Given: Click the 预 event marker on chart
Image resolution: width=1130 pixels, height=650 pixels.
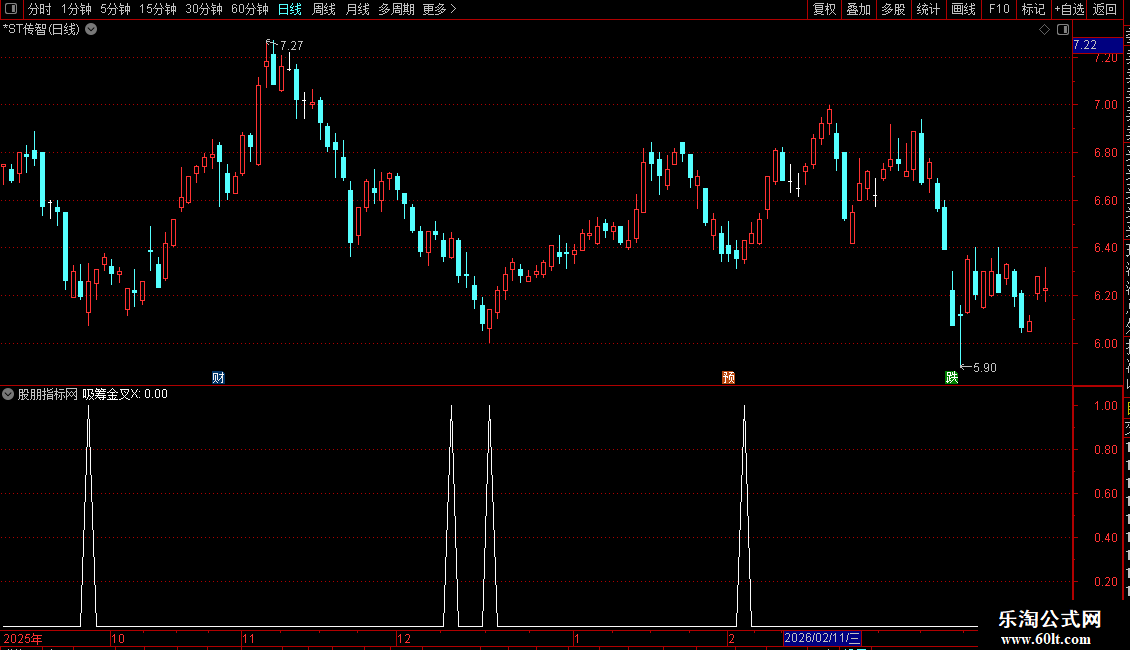Looking at the screenshot, I should click(x=729, y=378).
